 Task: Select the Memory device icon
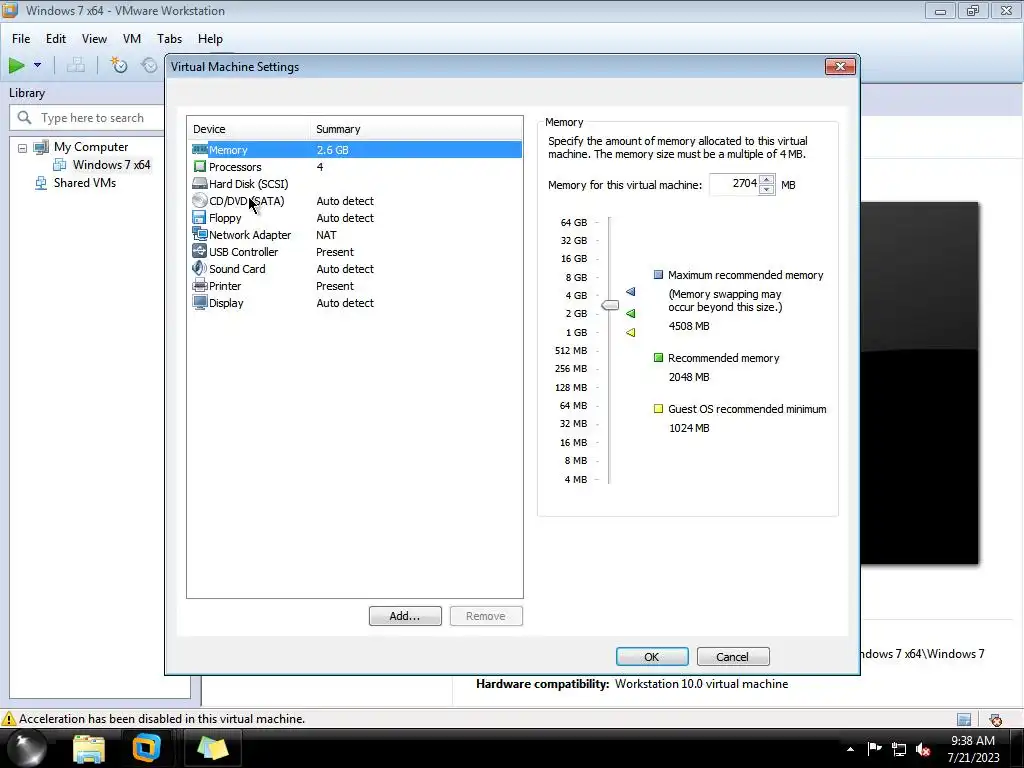(x=200, y=150)
